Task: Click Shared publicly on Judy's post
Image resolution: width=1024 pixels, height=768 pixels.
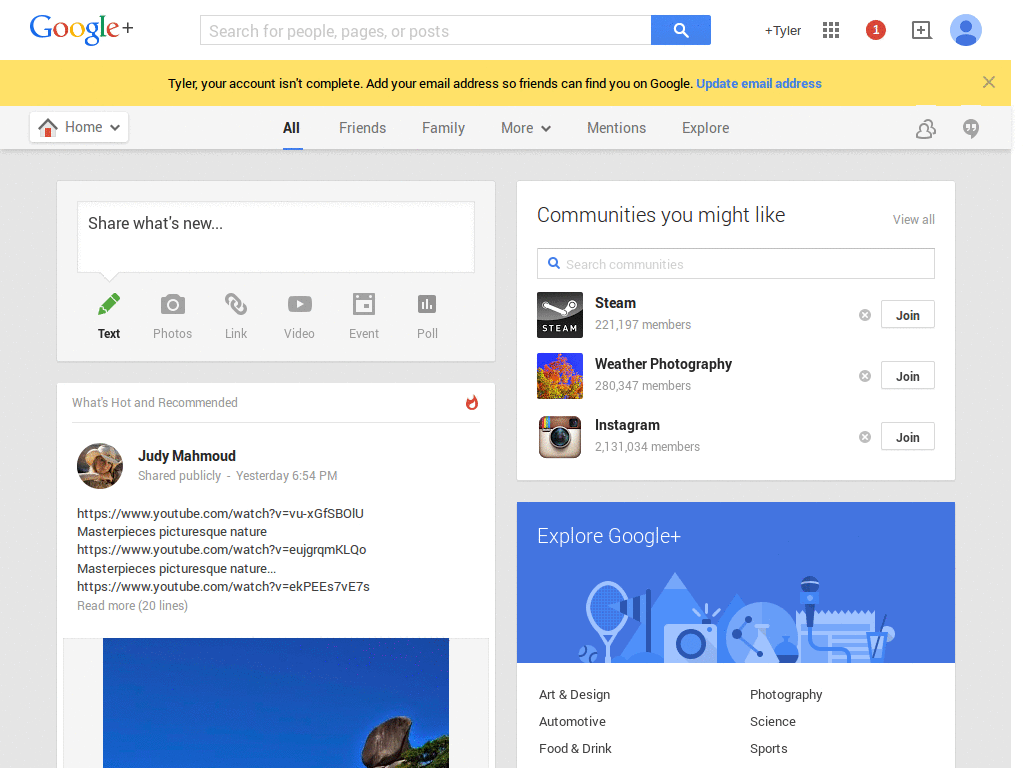Action: [x=180, y=475]
